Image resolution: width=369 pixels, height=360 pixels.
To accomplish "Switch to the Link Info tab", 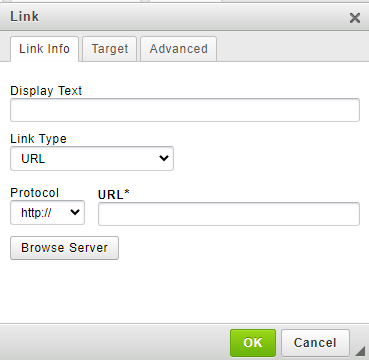I will pos(45,49).
